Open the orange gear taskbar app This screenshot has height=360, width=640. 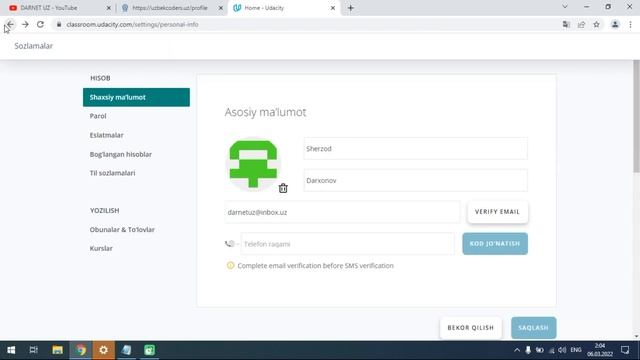click(x=103, y=350)
